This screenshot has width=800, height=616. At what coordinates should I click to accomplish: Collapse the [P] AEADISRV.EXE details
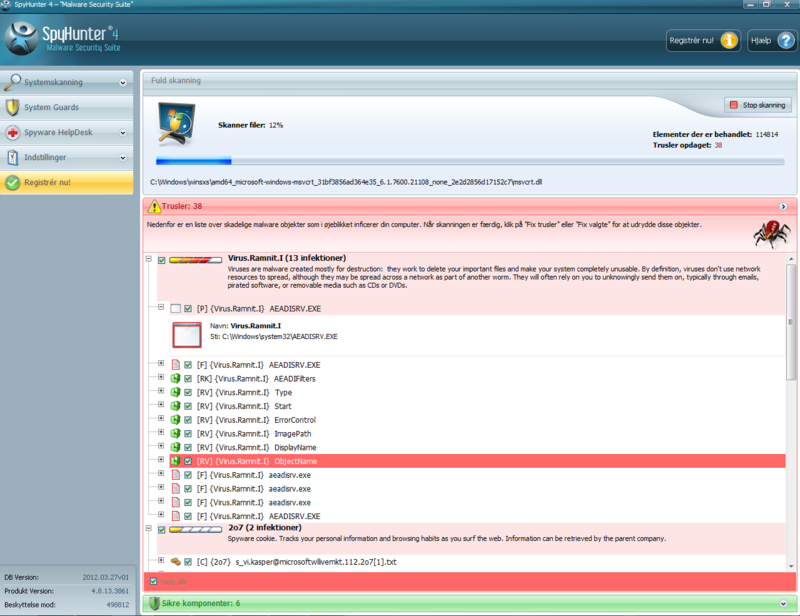coord(161,307)
